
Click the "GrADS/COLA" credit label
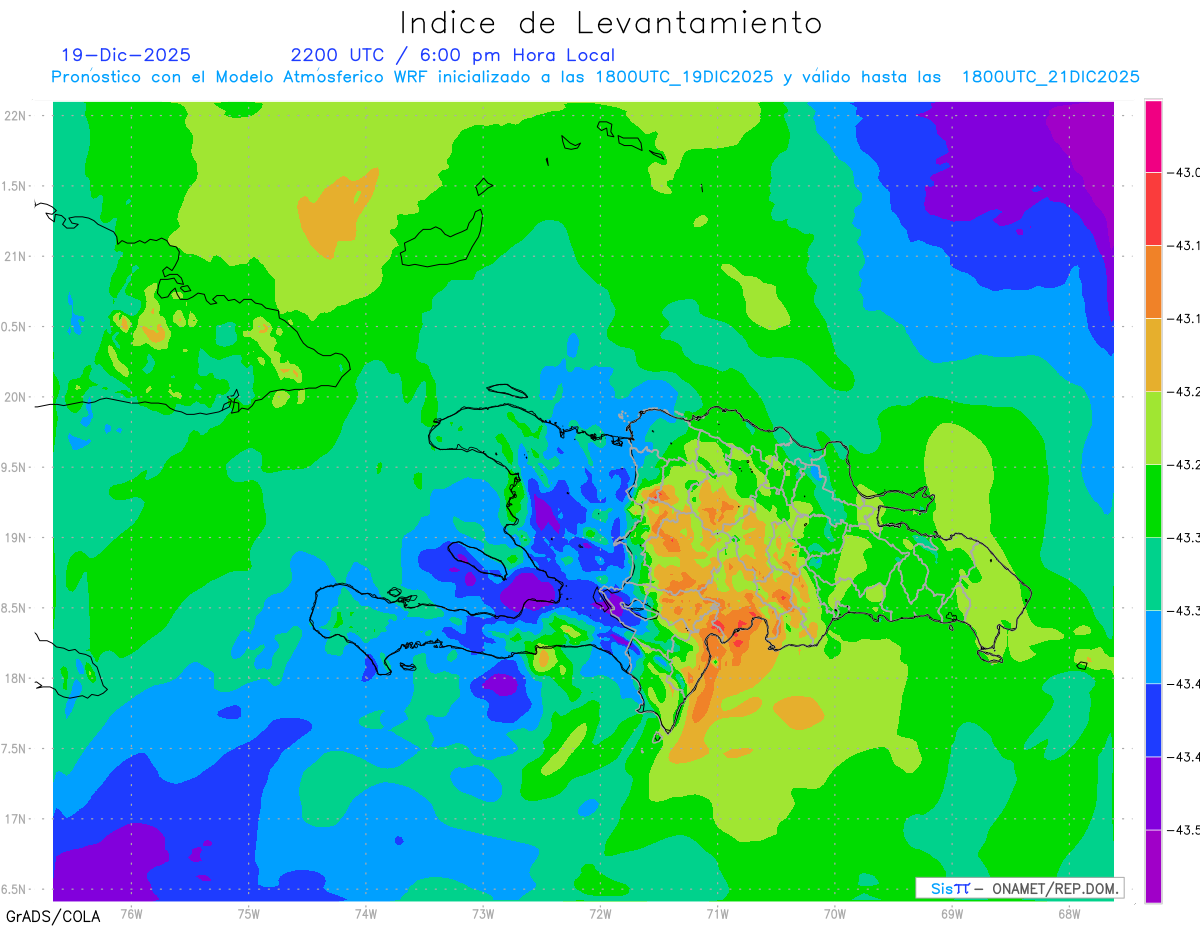[53, 916]
